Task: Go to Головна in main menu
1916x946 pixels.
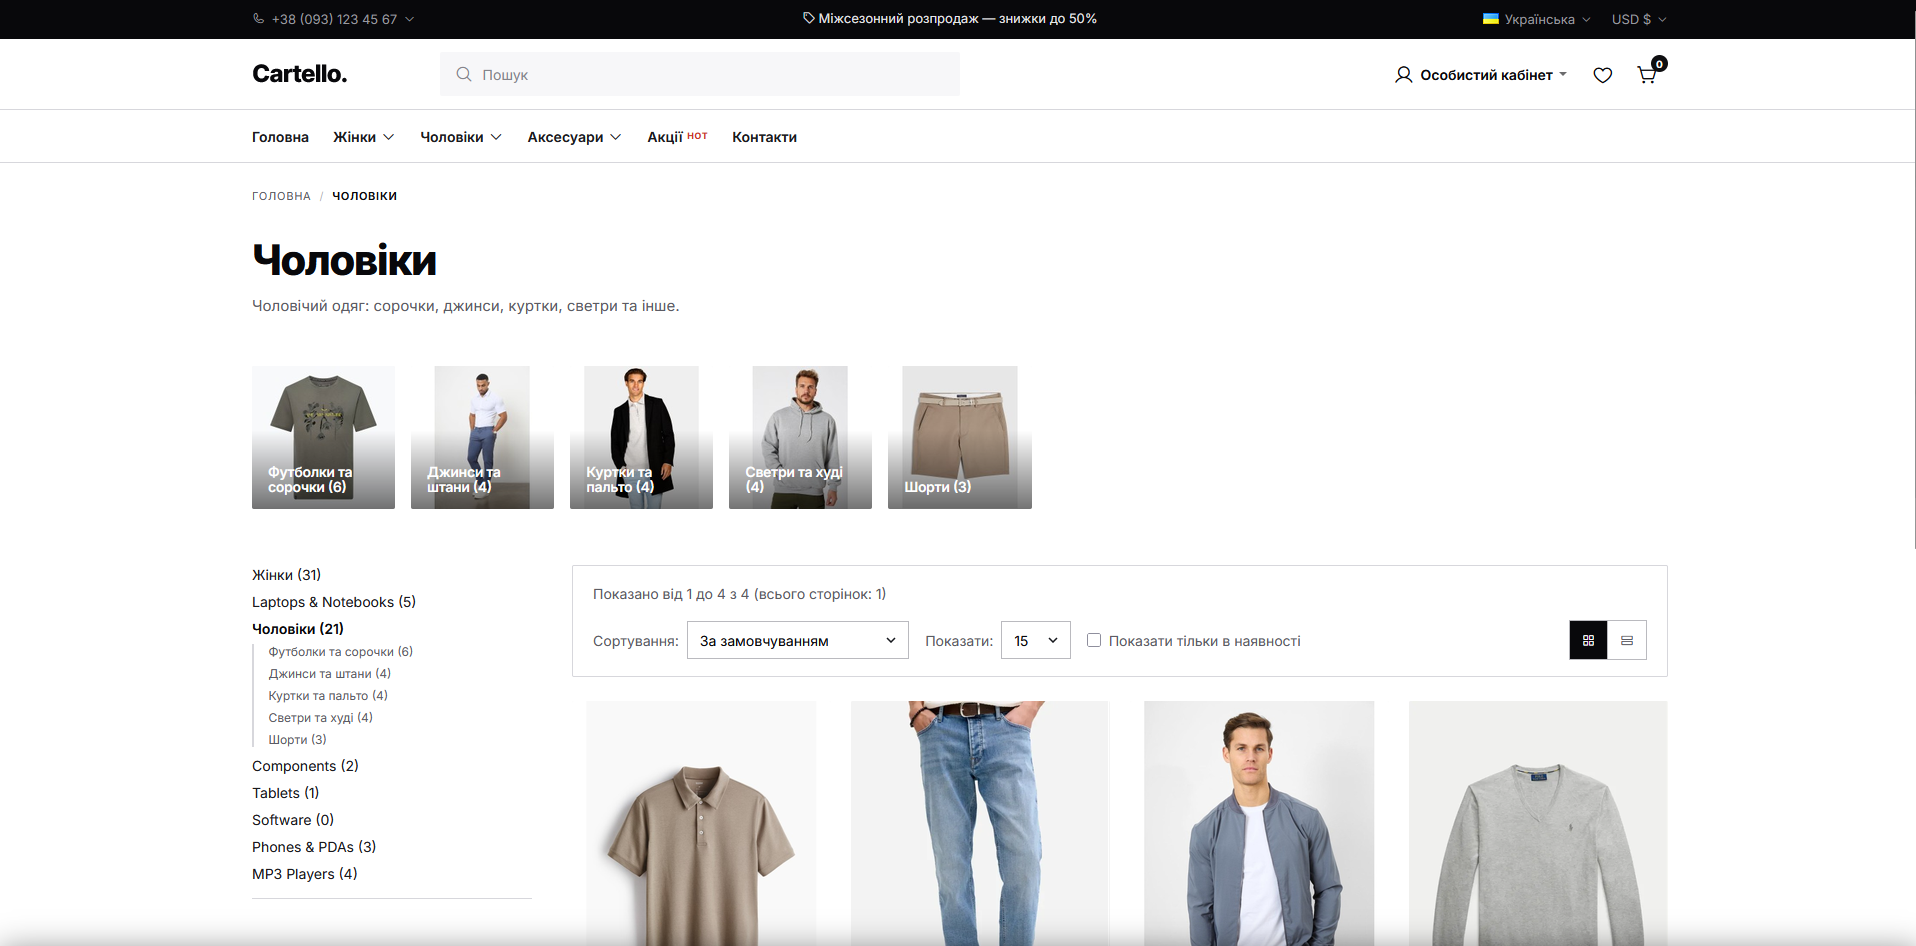Action: (x=280, y=137)
